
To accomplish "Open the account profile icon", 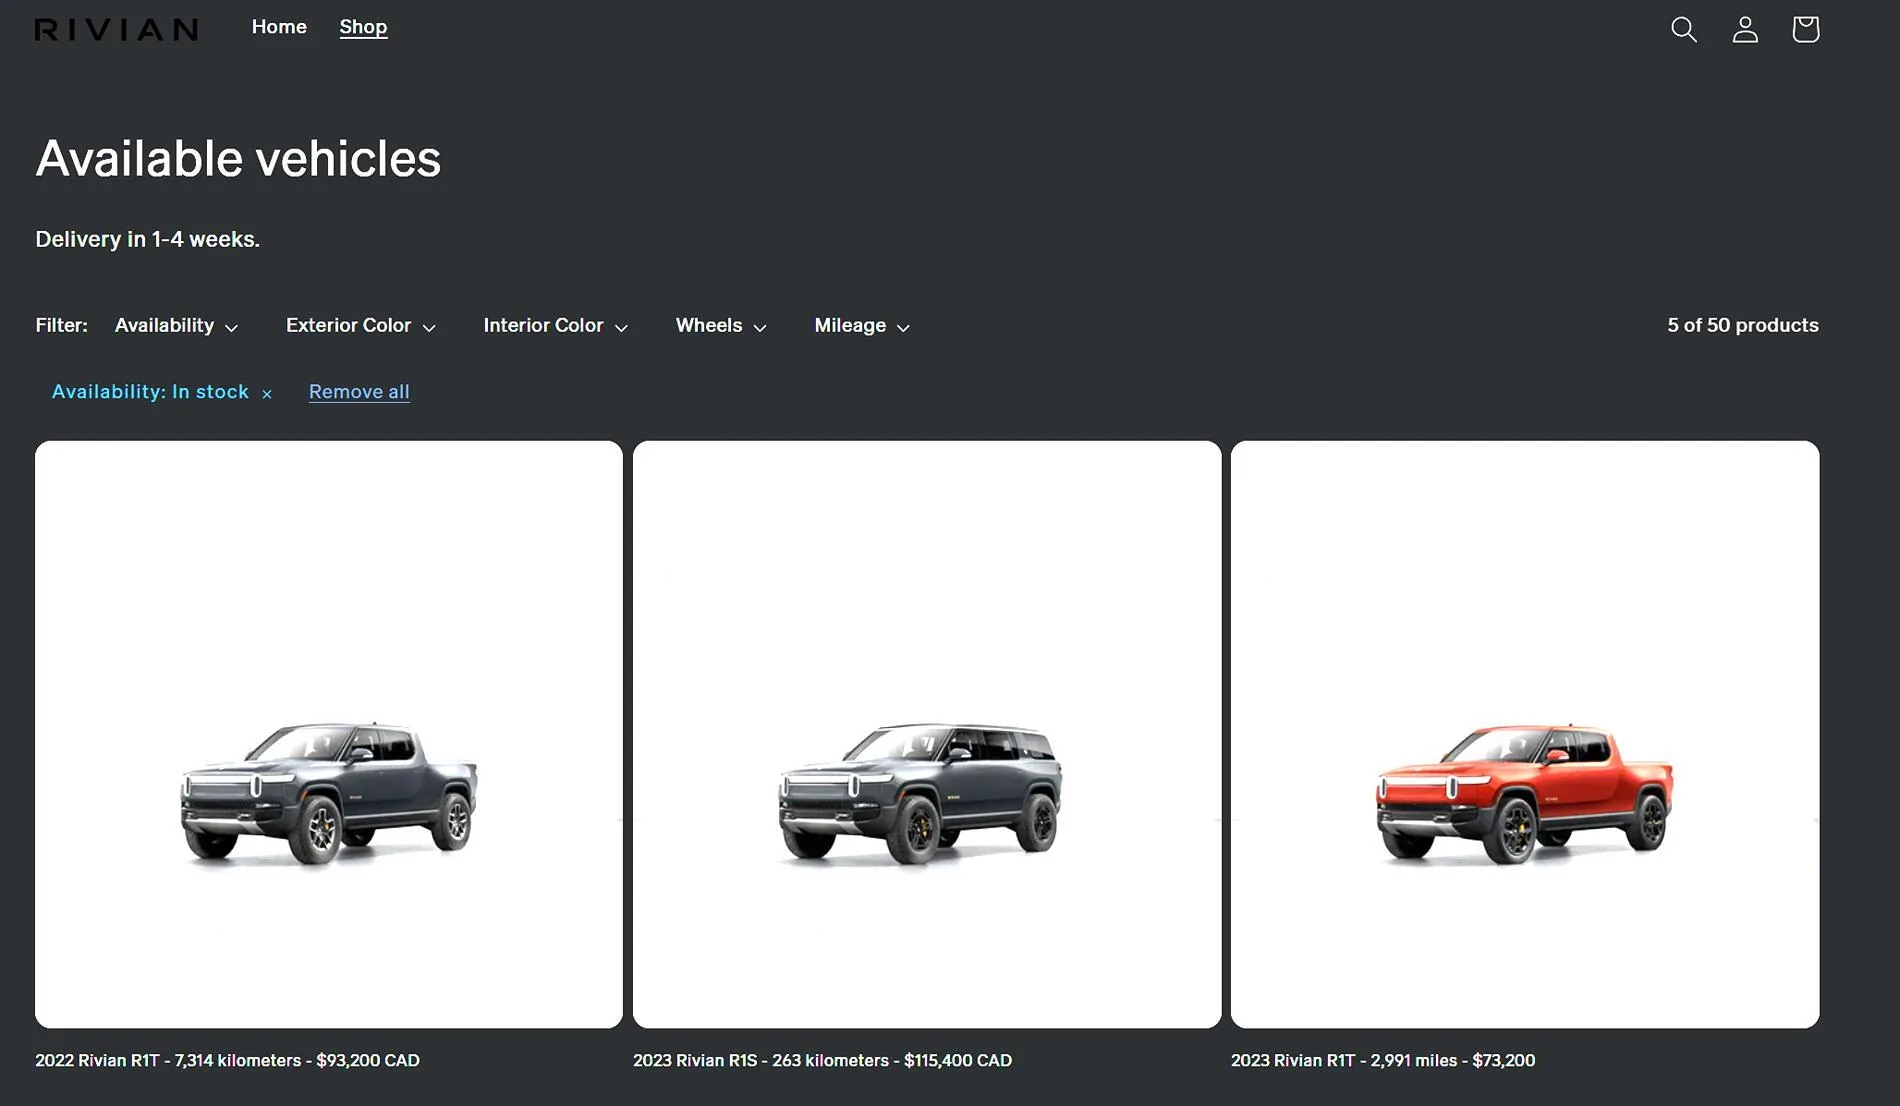I will coord(1745,29).
